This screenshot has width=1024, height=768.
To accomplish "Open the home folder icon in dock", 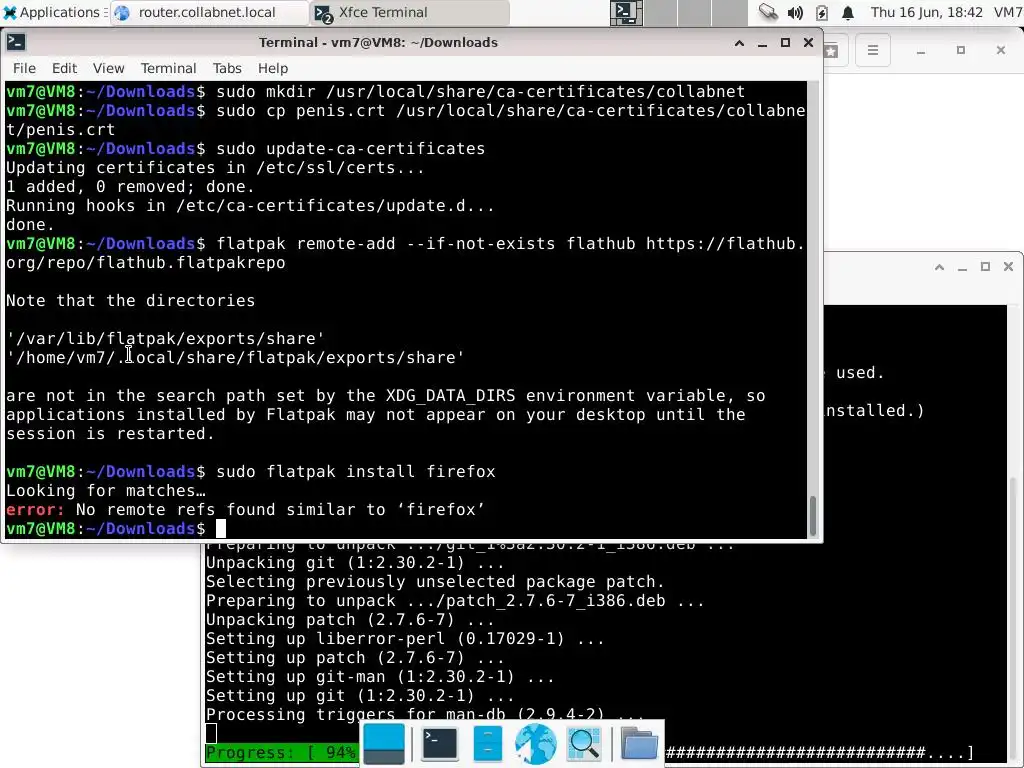I will pos(639,744).
